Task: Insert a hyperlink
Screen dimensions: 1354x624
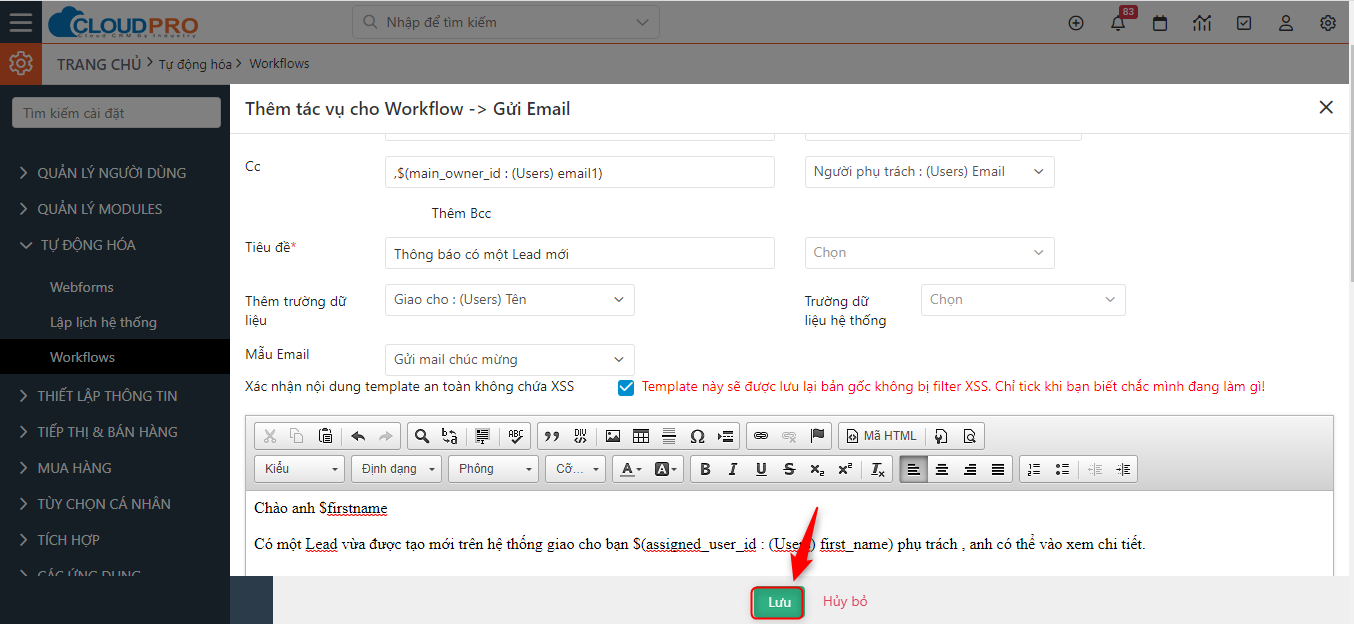Action: (x=761, y=436)
